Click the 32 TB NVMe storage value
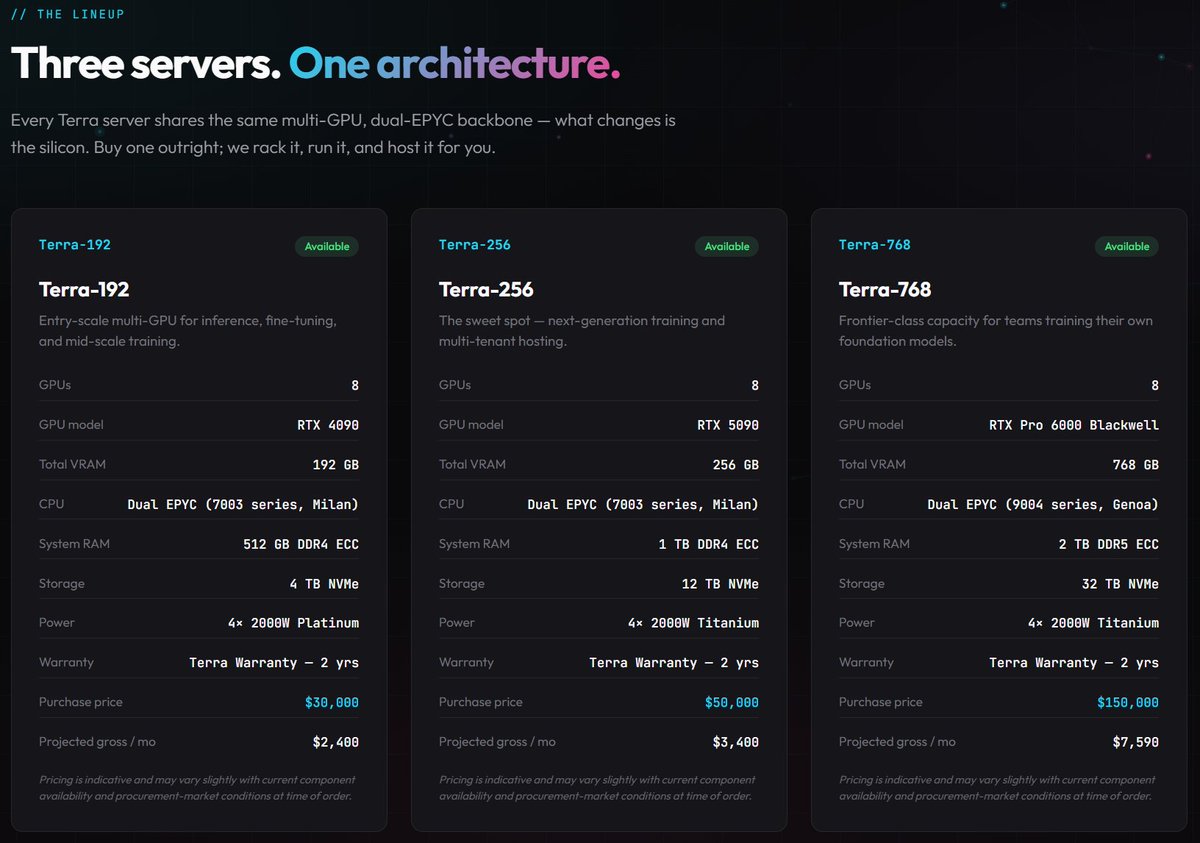The width and height of the screenshot is (1200, 843). [1120, 584]
